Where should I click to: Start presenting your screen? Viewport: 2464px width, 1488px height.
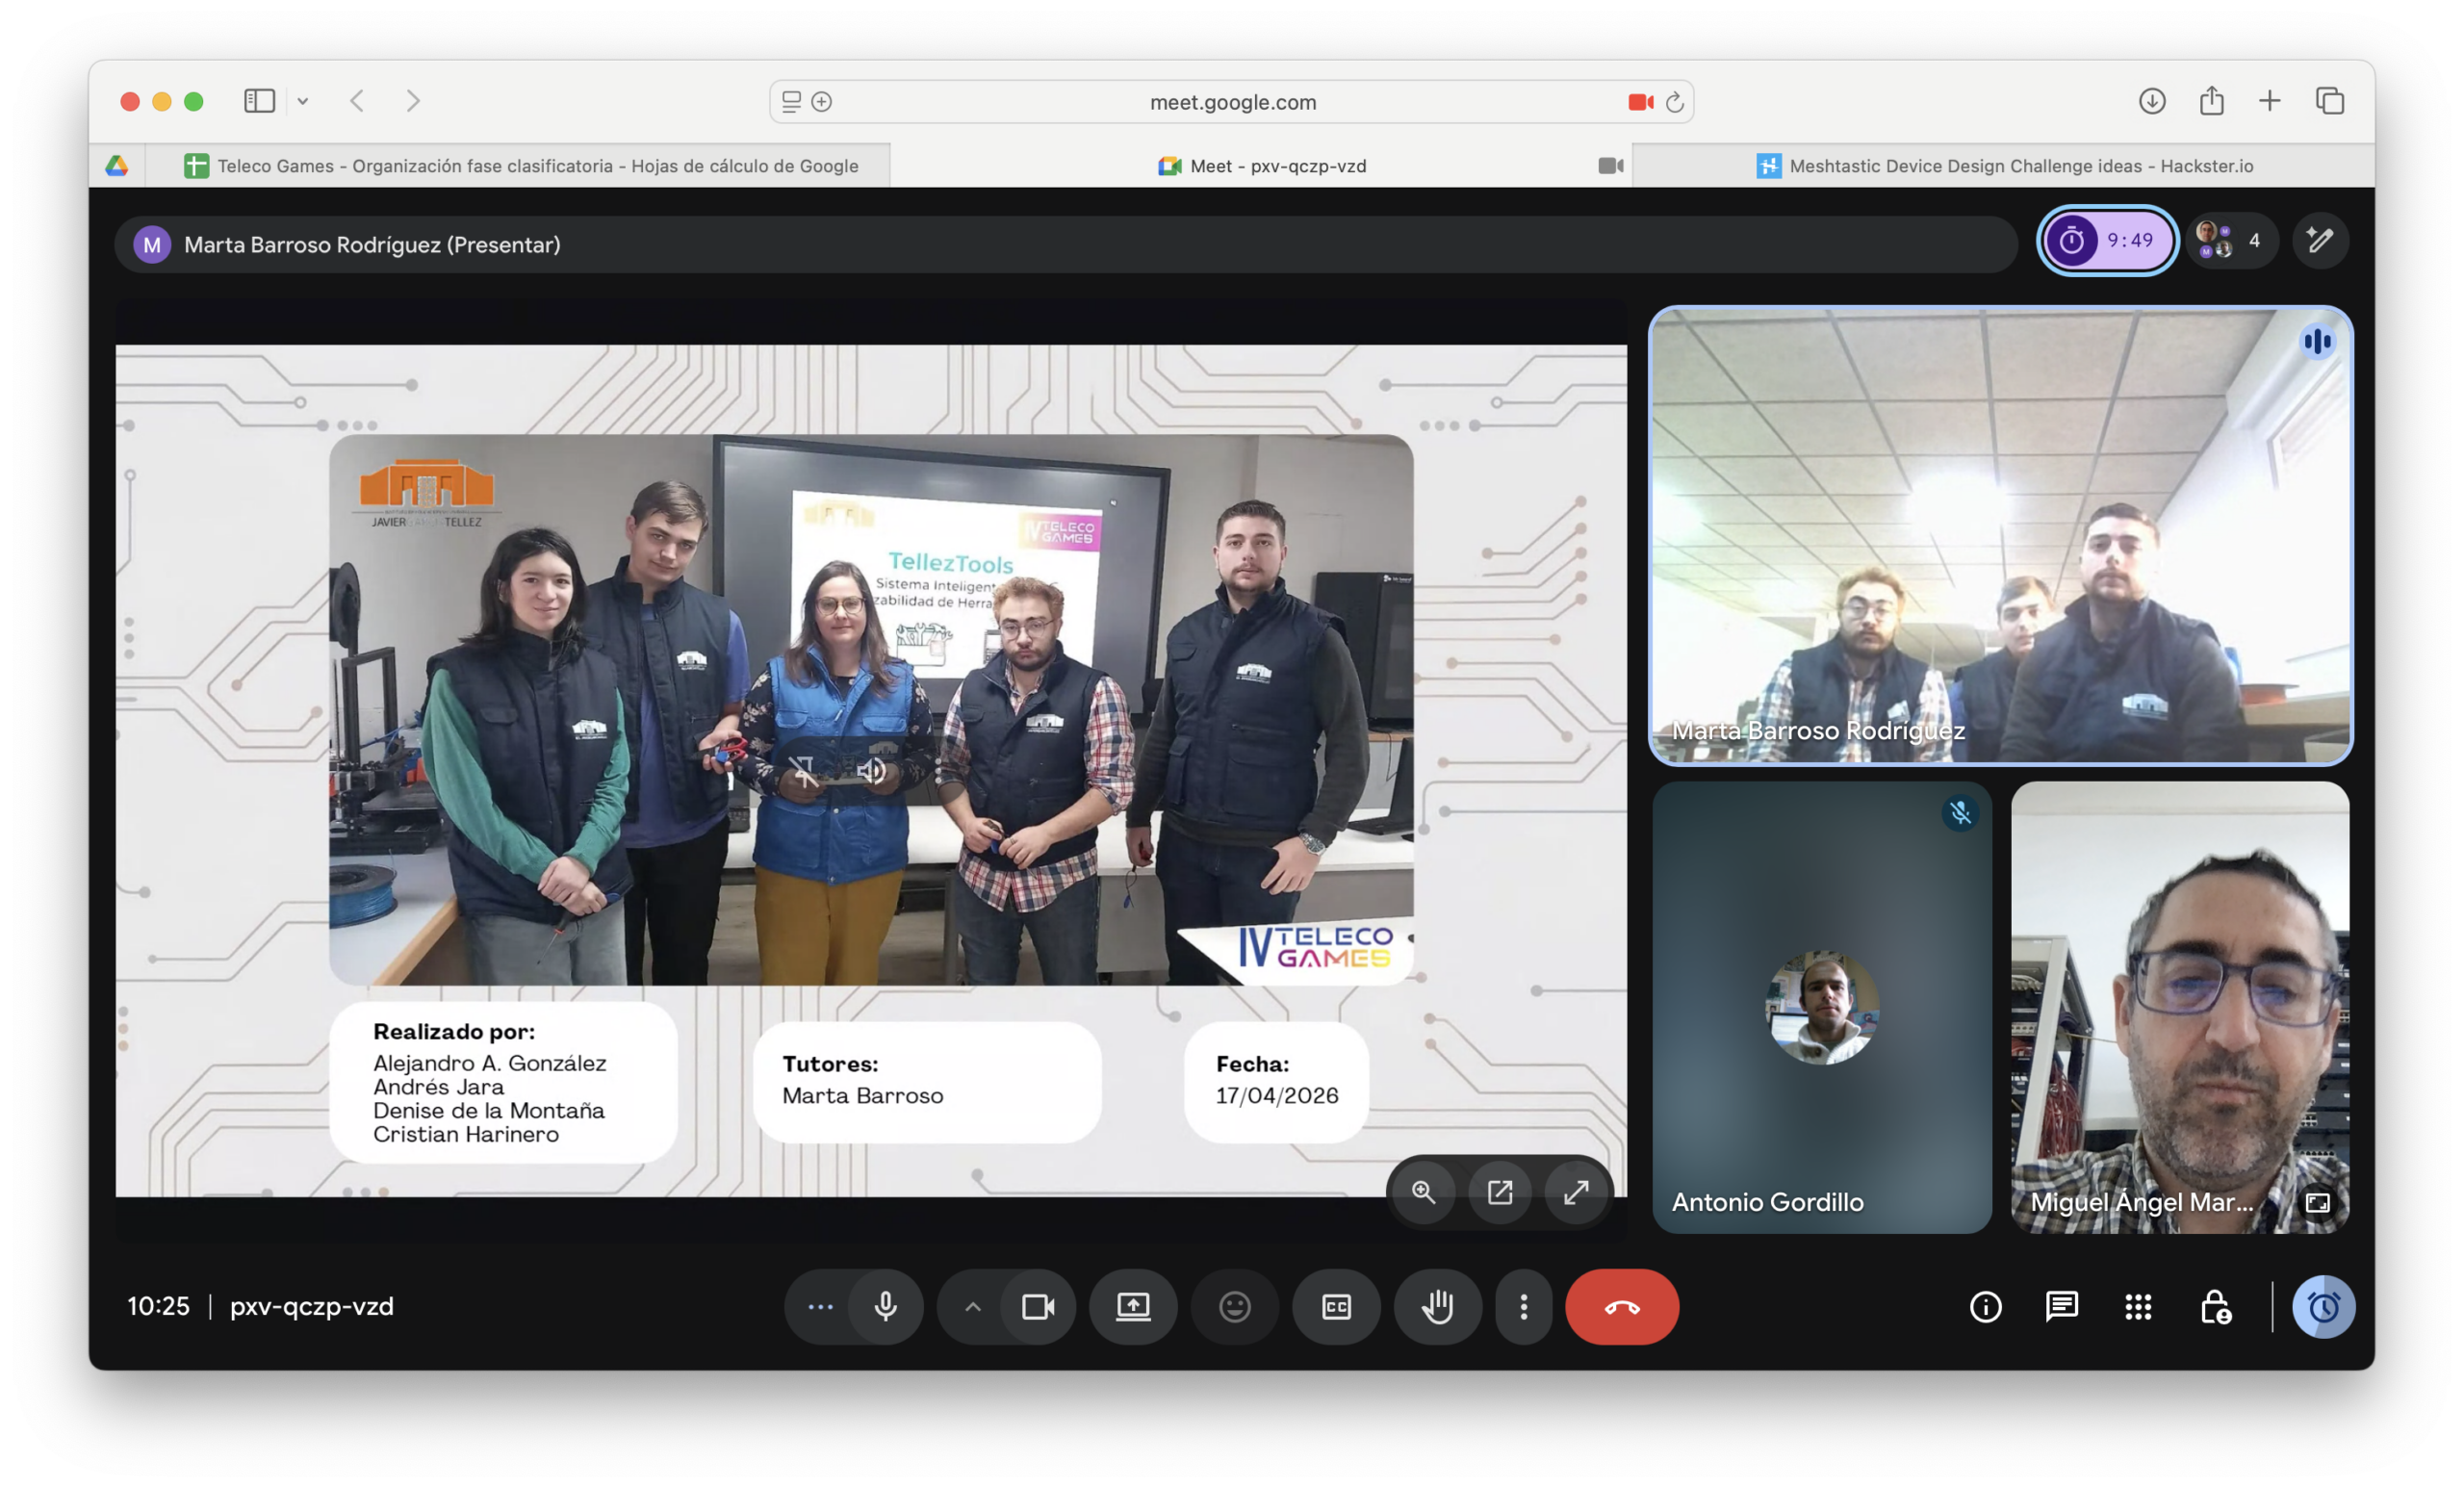(x=1132, y=1306)
